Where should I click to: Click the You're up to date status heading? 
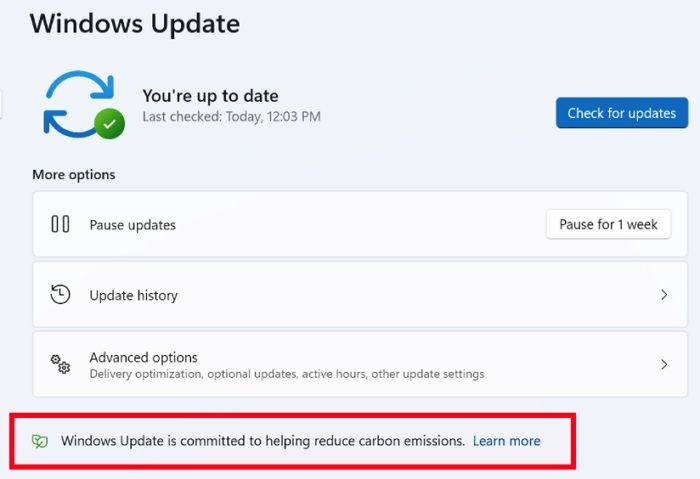pos(210,96)
